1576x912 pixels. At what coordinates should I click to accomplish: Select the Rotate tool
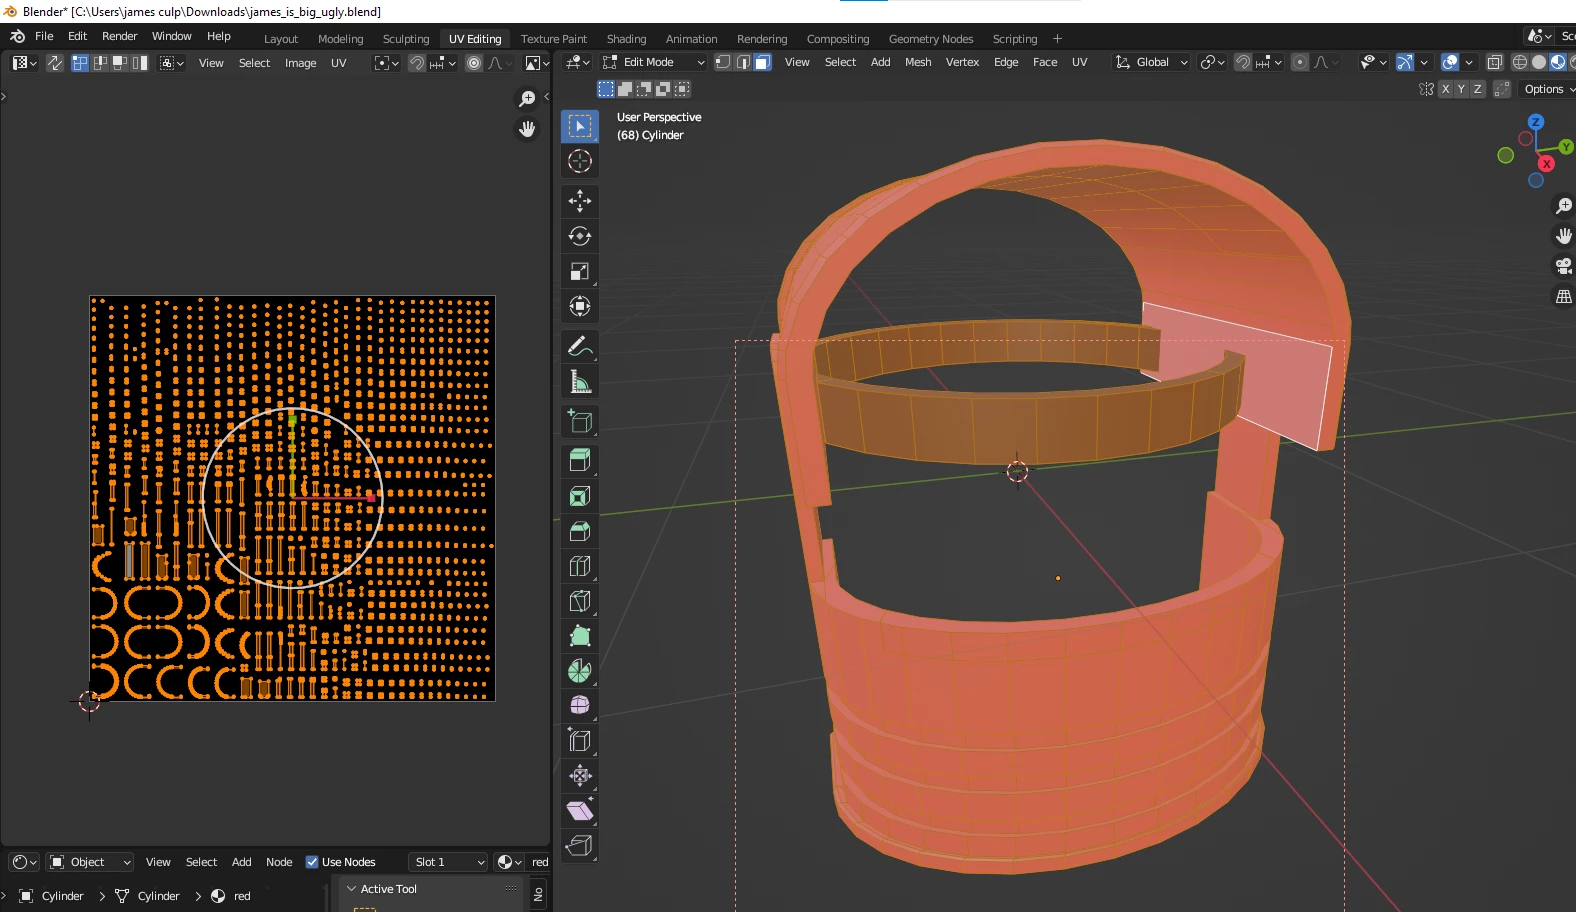580,236
